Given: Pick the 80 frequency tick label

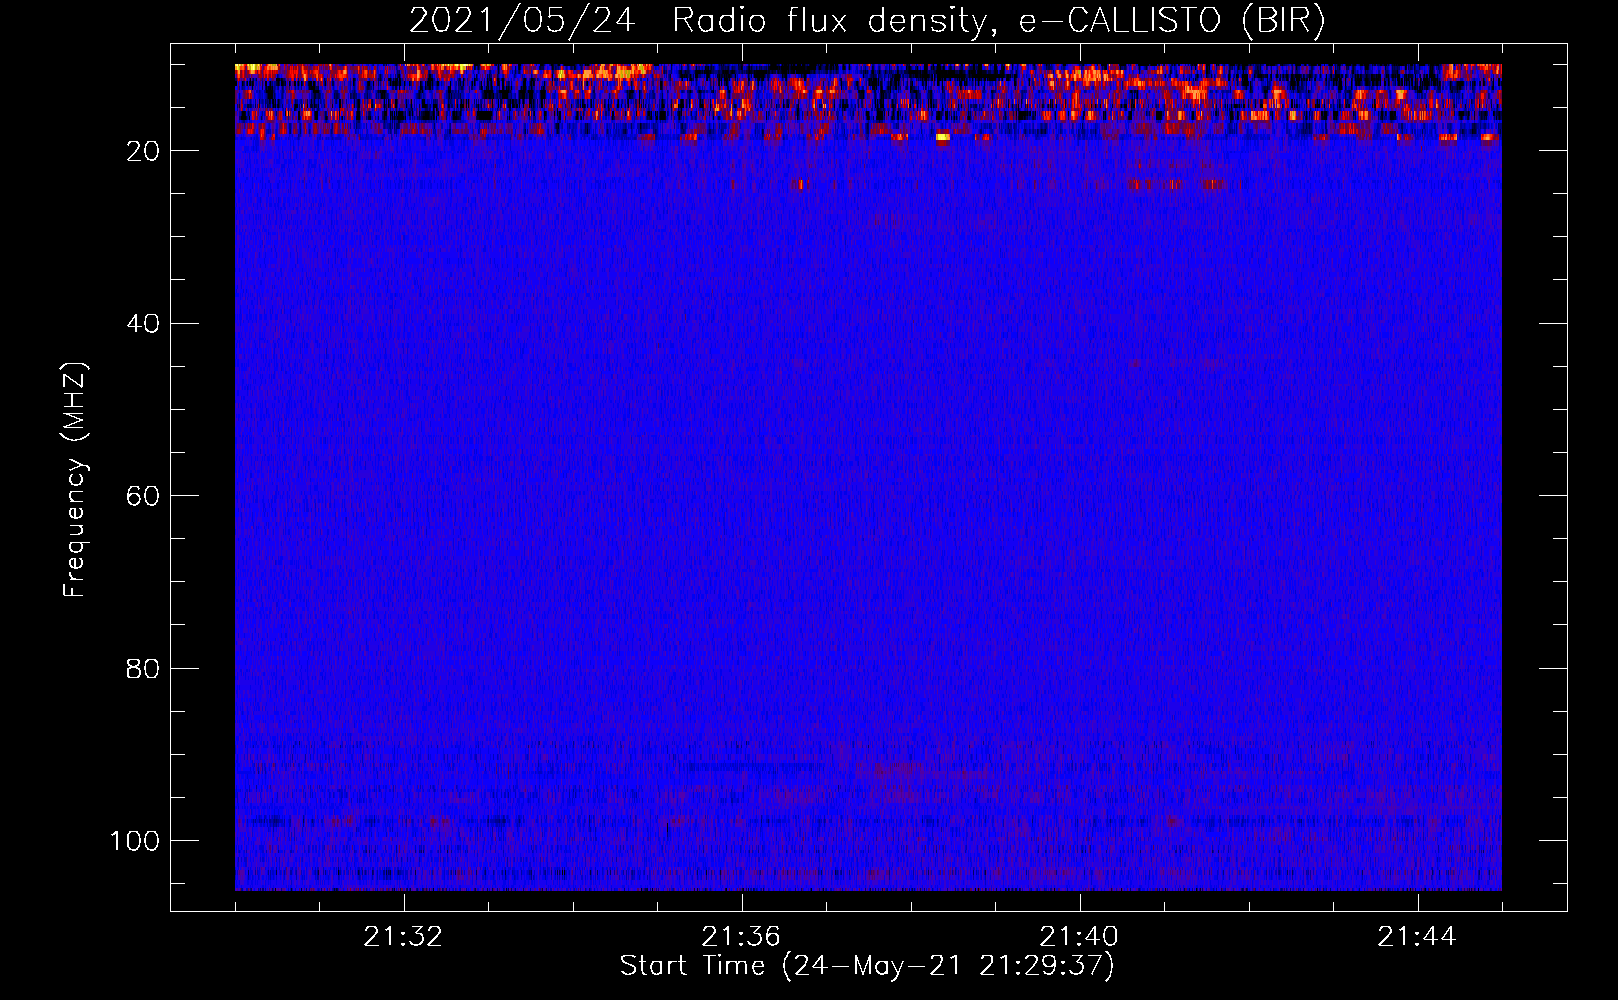Looking at the screenshot, I should [144, 668].
